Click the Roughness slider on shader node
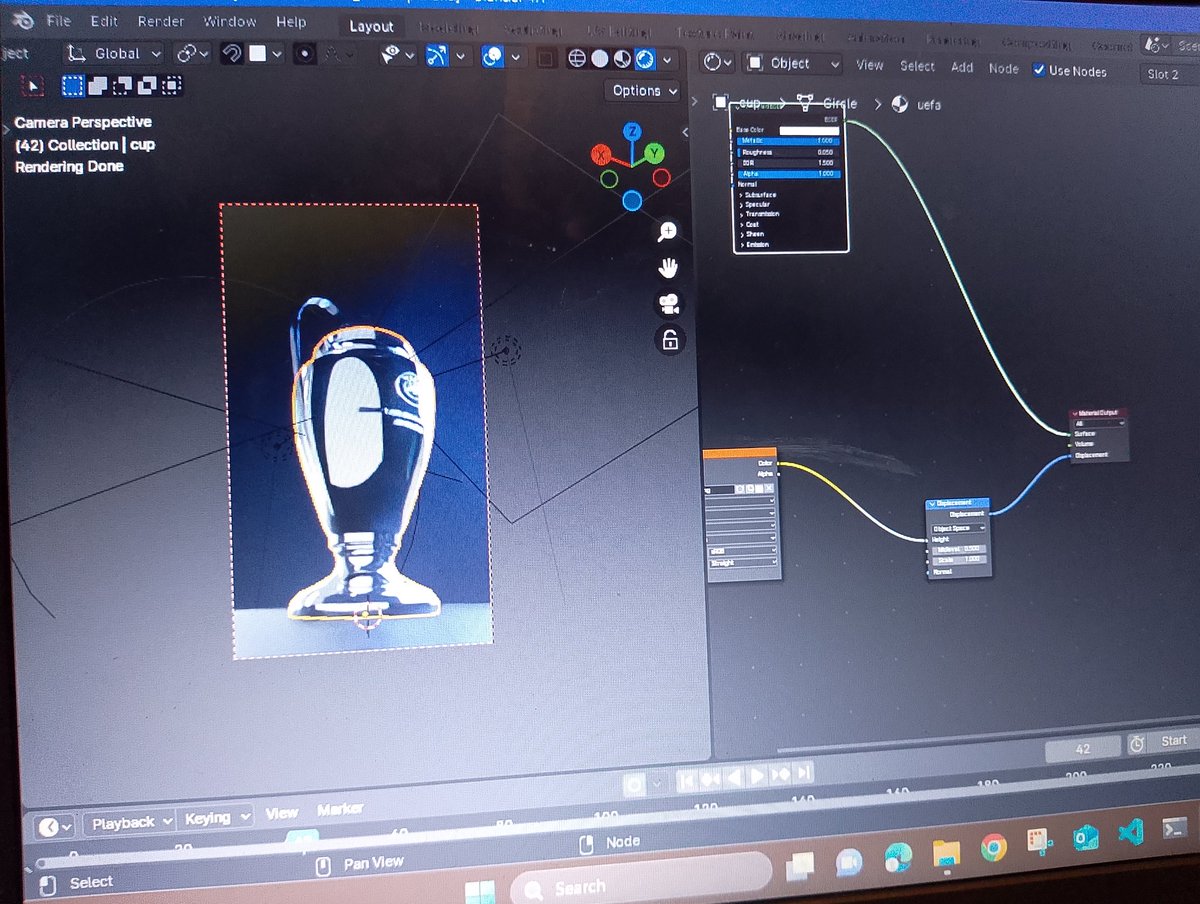The height and width of the screenshot is (904, 1200). pos(788,152)
